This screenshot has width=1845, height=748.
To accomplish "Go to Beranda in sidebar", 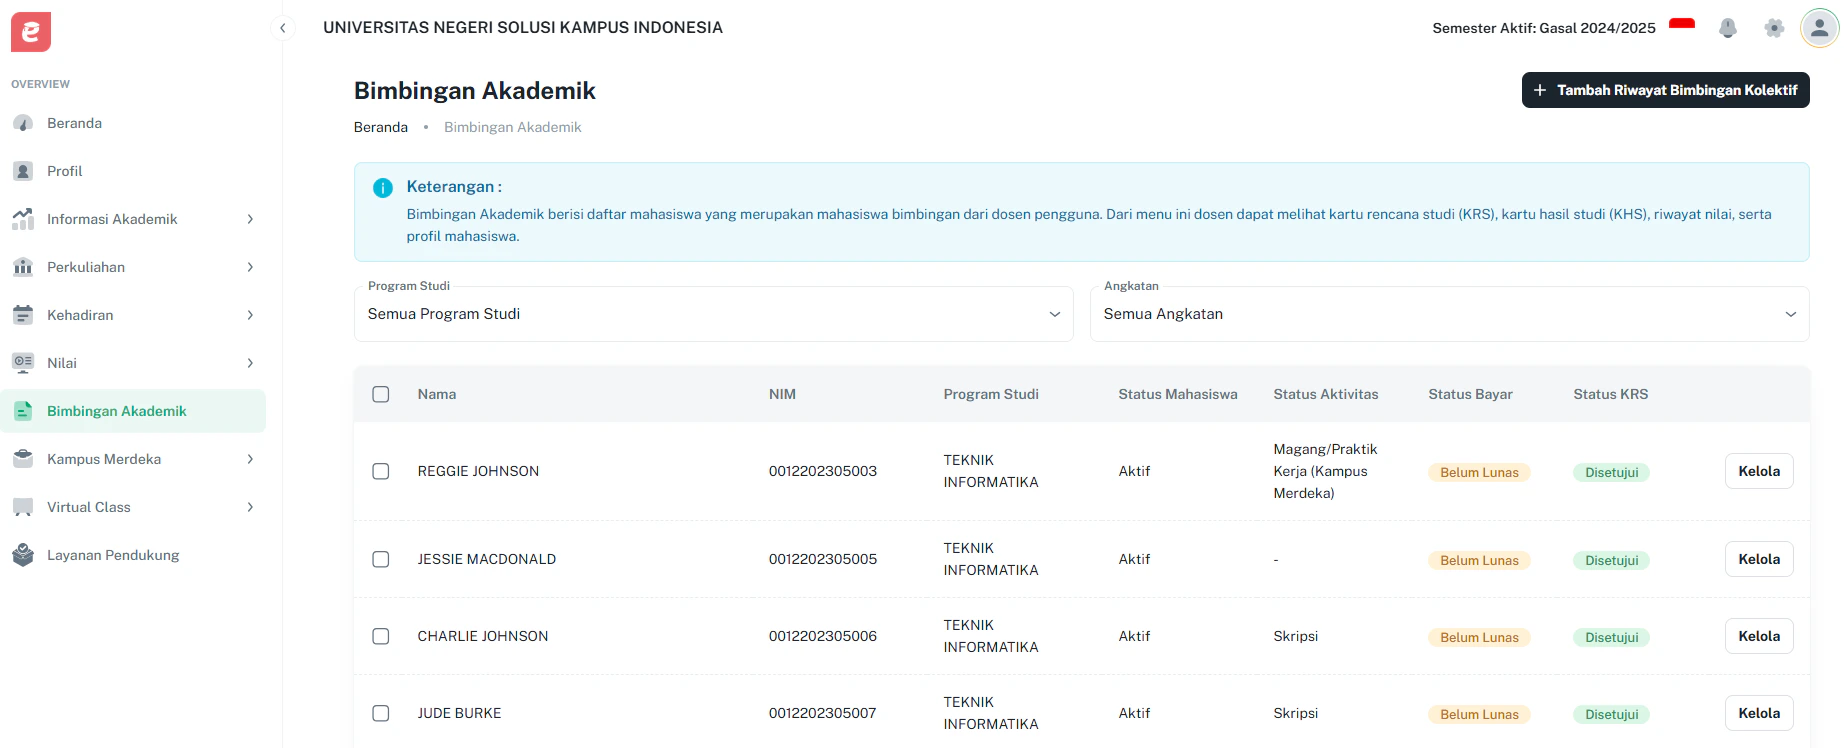I will click(x=133, y=123).
